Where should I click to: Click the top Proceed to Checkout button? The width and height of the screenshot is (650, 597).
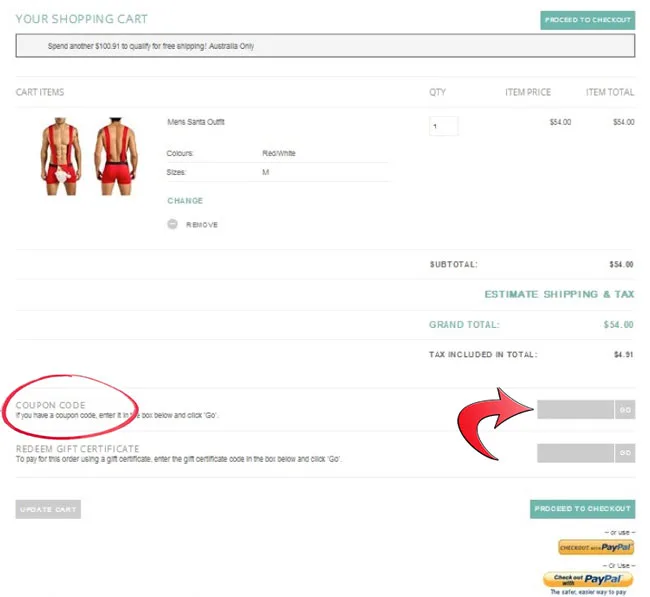[587, 20]
